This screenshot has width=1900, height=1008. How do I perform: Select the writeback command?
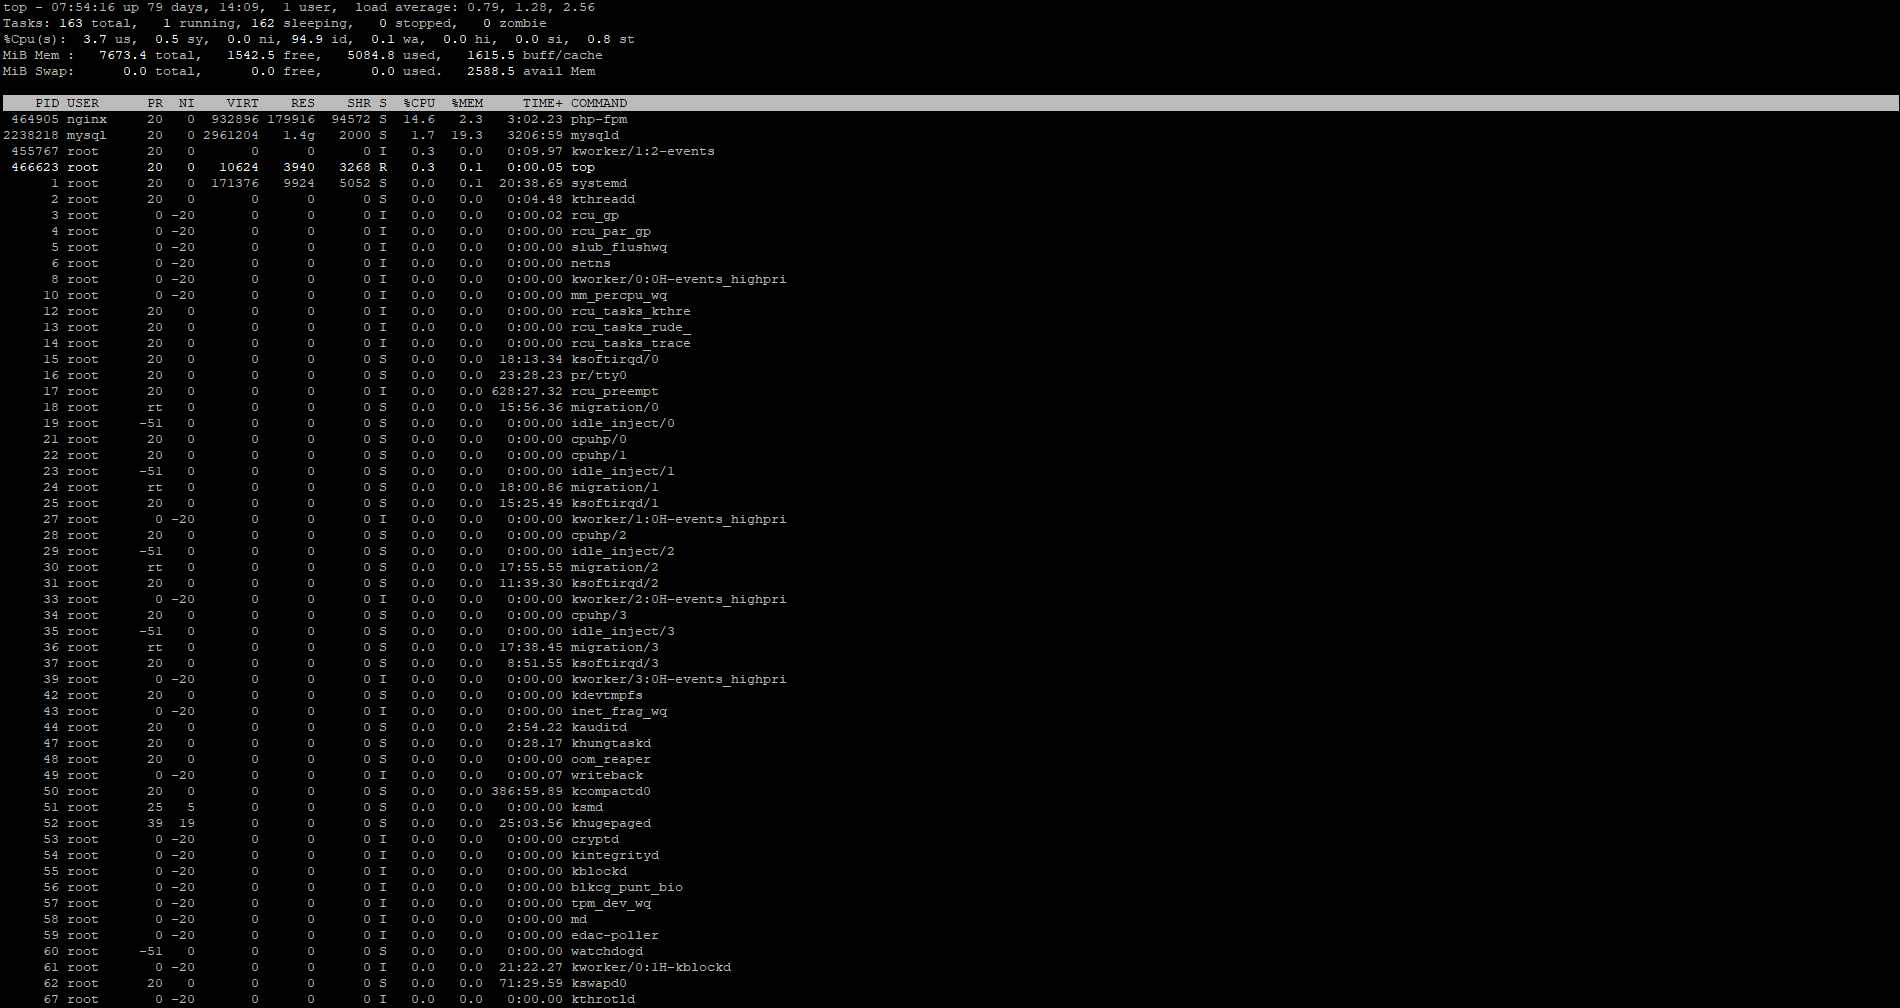point(607,775)
